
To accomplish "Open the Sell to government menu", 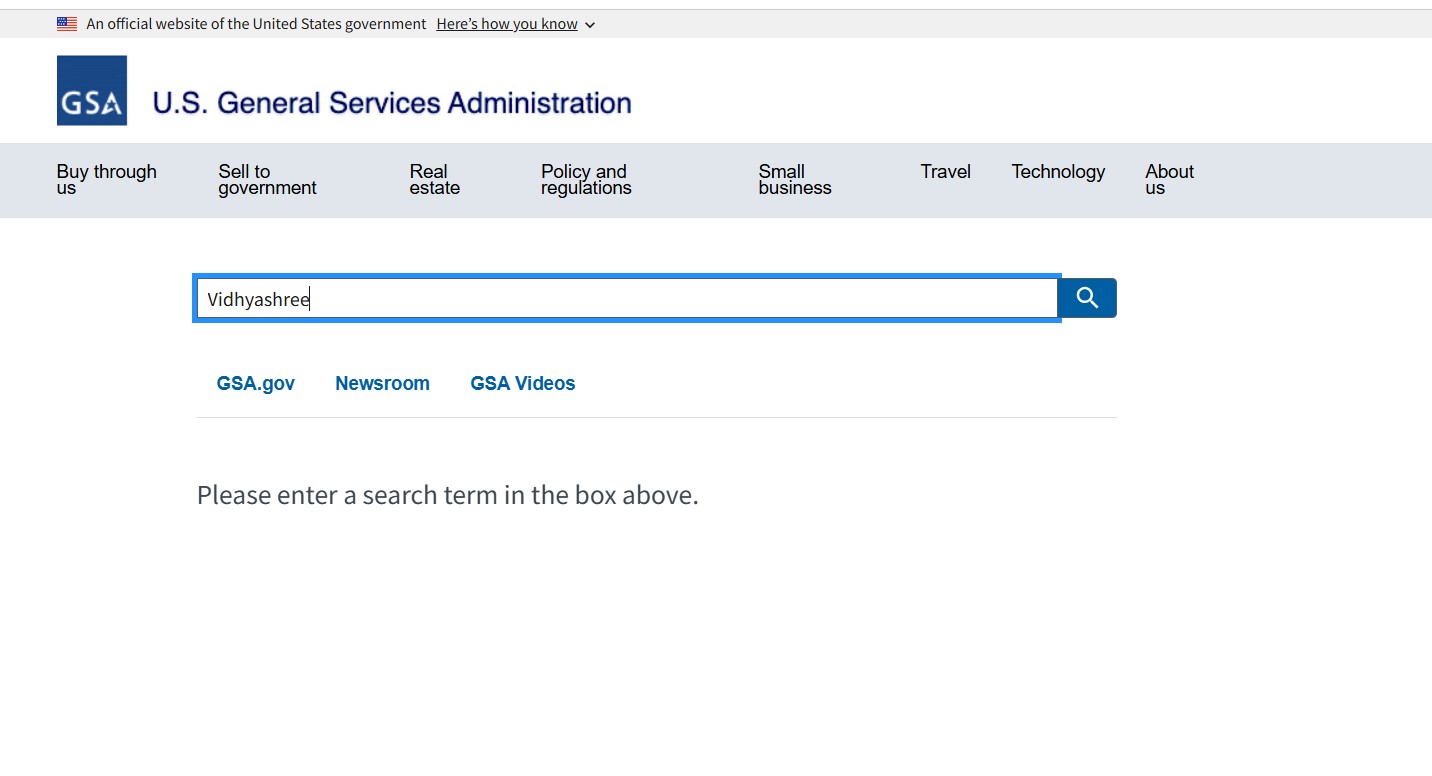I will click(267, 180).
